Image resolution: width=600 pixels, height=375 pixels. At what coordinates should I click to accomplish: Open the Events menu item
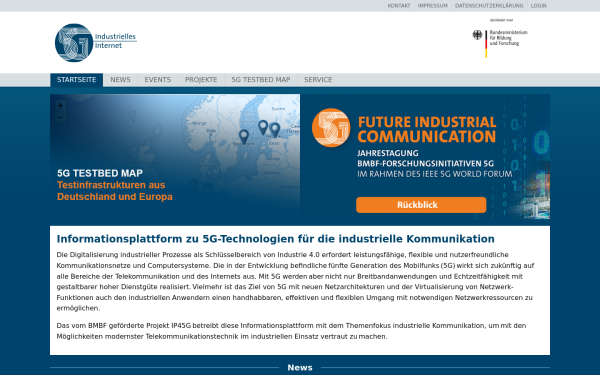158,80
